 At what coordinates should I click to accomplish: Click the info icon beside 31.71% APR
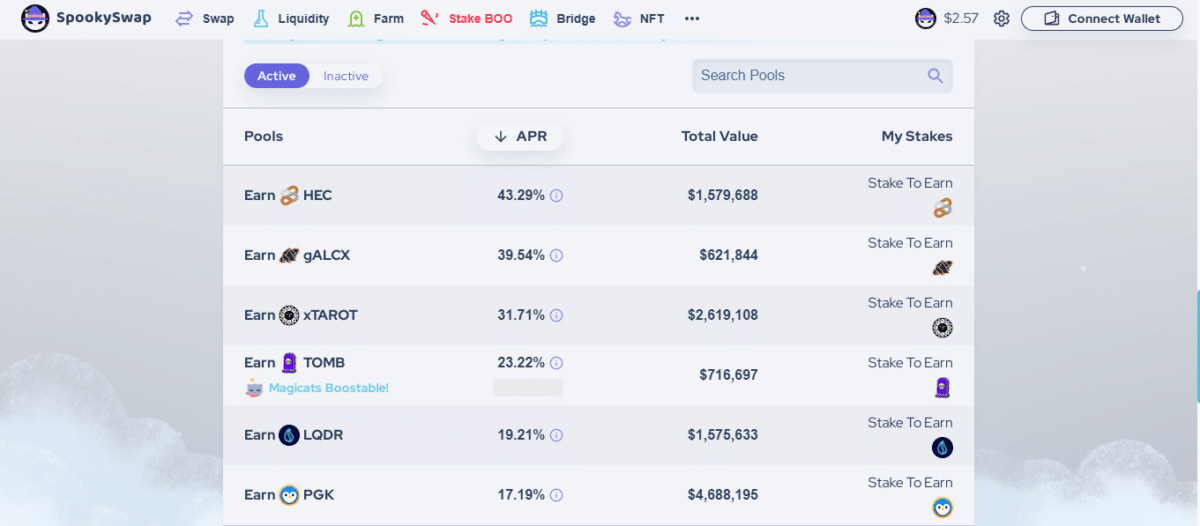[556, 316]
